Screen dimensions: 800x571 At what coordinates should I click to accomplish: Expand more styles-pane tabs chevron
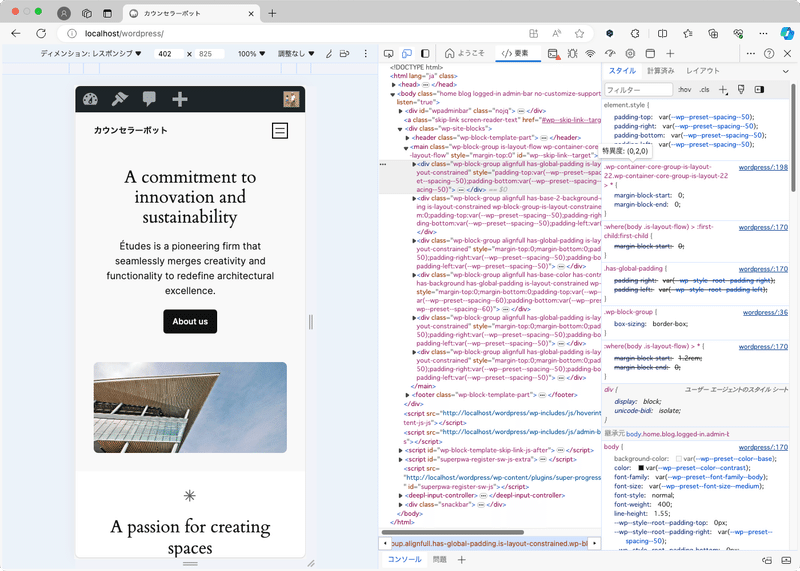pyautogui.click(x=785, y=71)
